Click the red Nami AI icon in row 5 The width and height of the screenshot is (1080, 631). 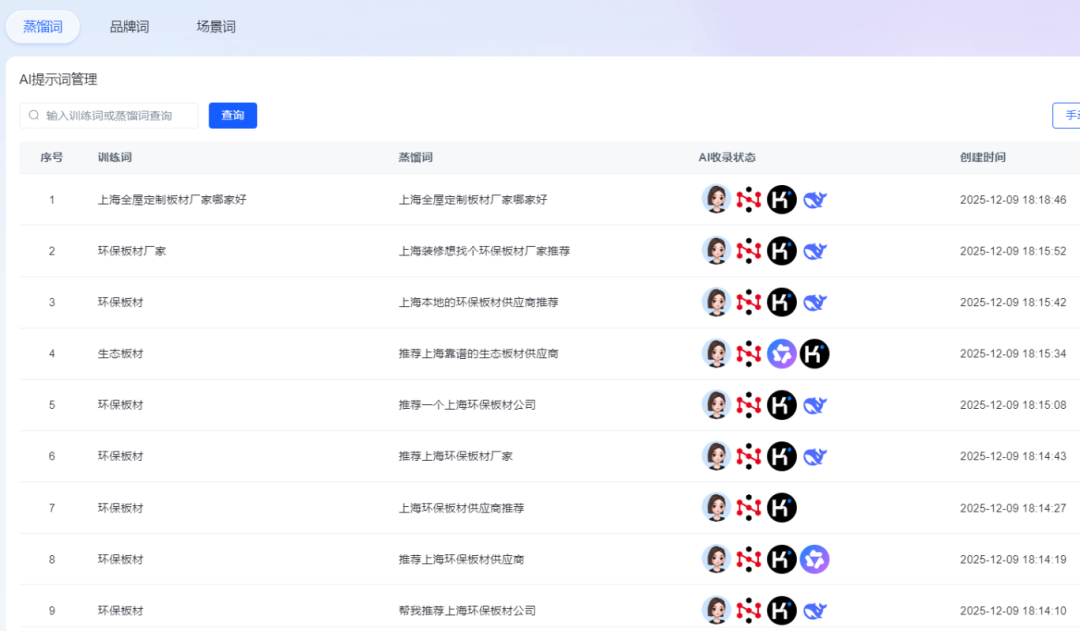pos(749,405)
